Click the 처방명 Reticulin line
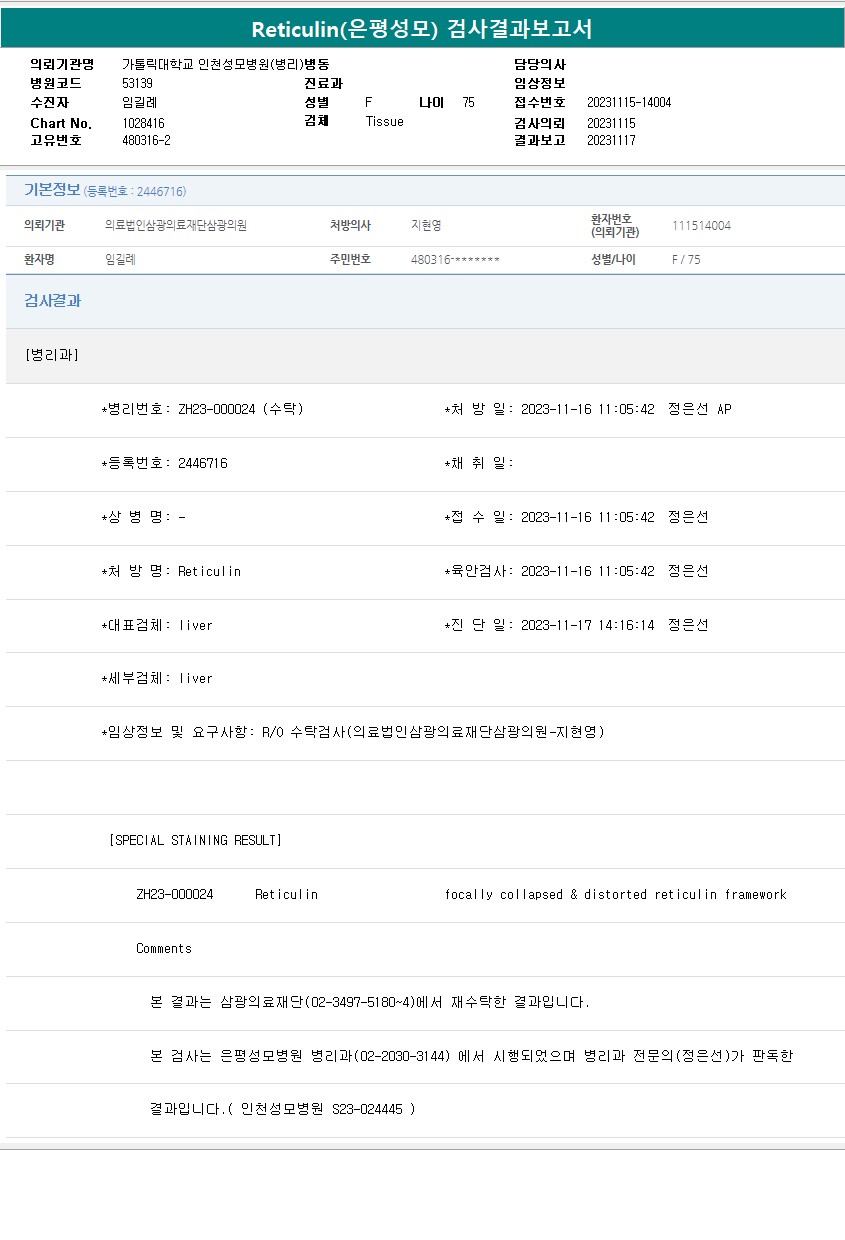This screenshot has width=845, height=1240. 171,571
